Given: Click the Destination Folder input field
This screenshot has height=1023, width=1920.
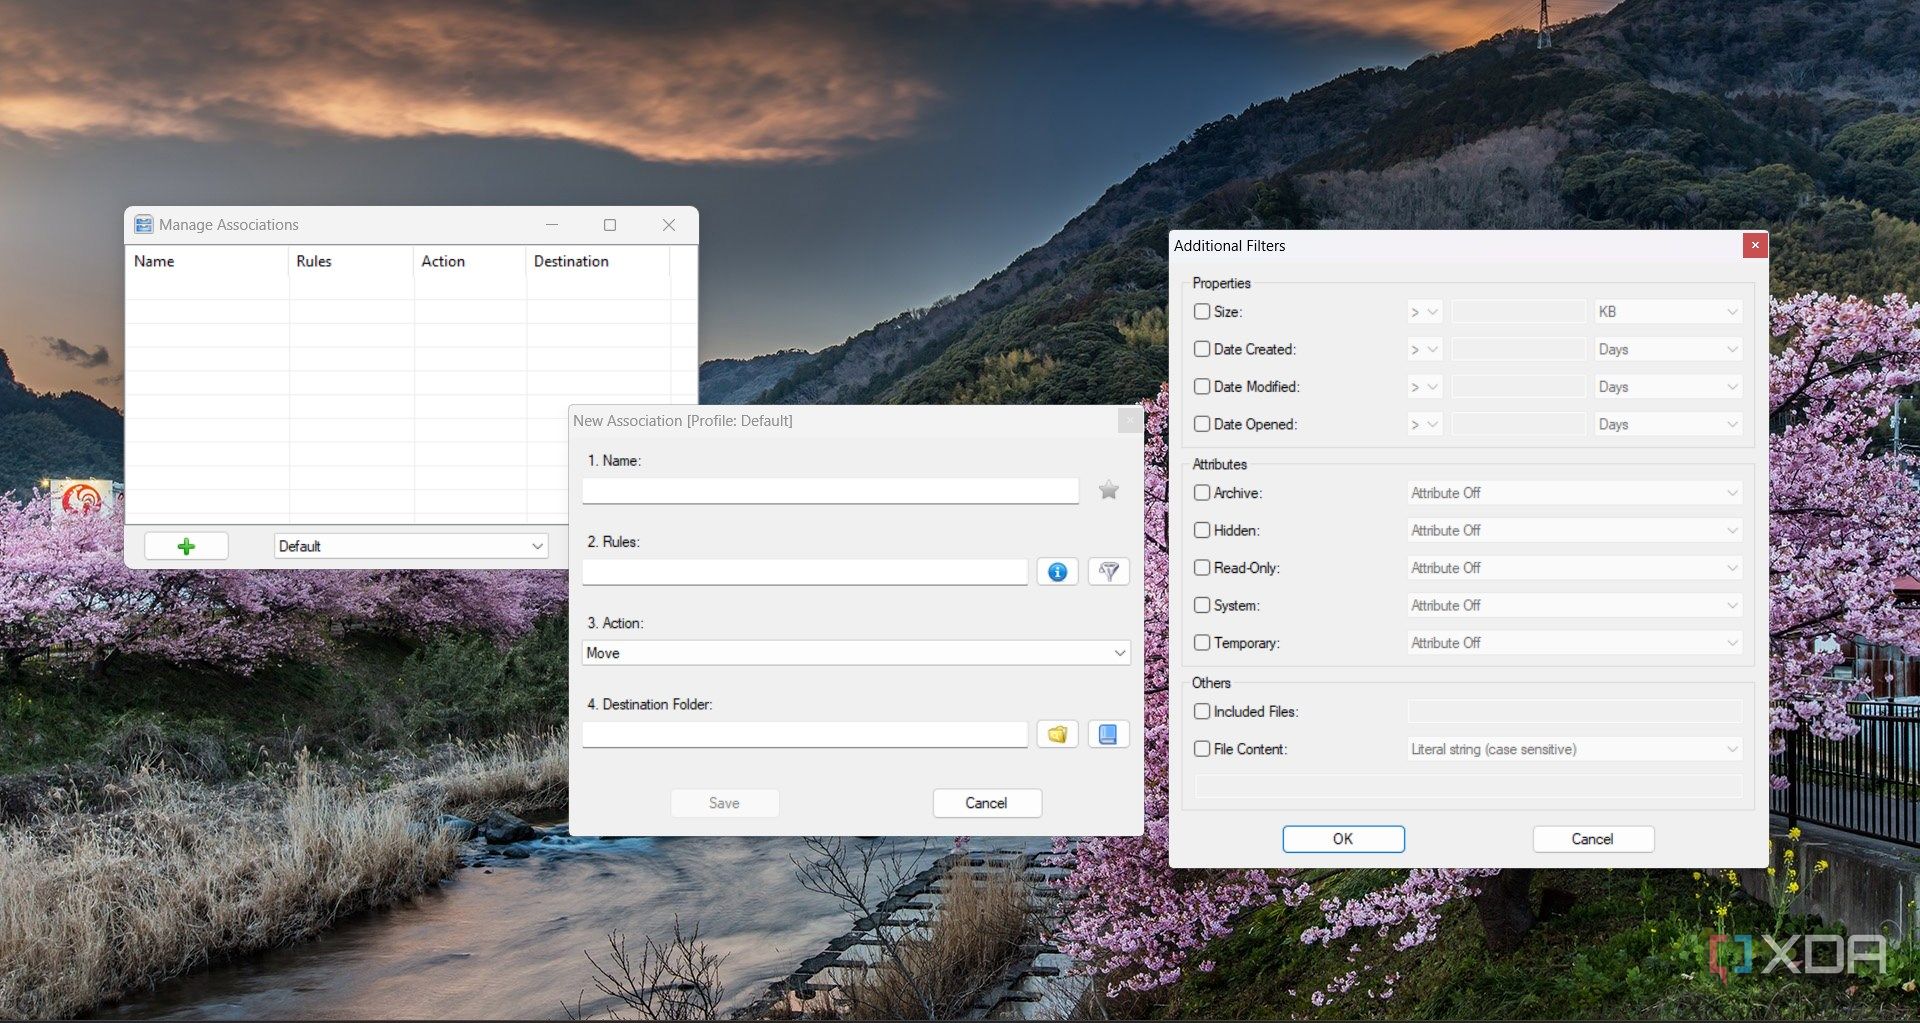Looking at the screenshot, I should click(805, 734).
